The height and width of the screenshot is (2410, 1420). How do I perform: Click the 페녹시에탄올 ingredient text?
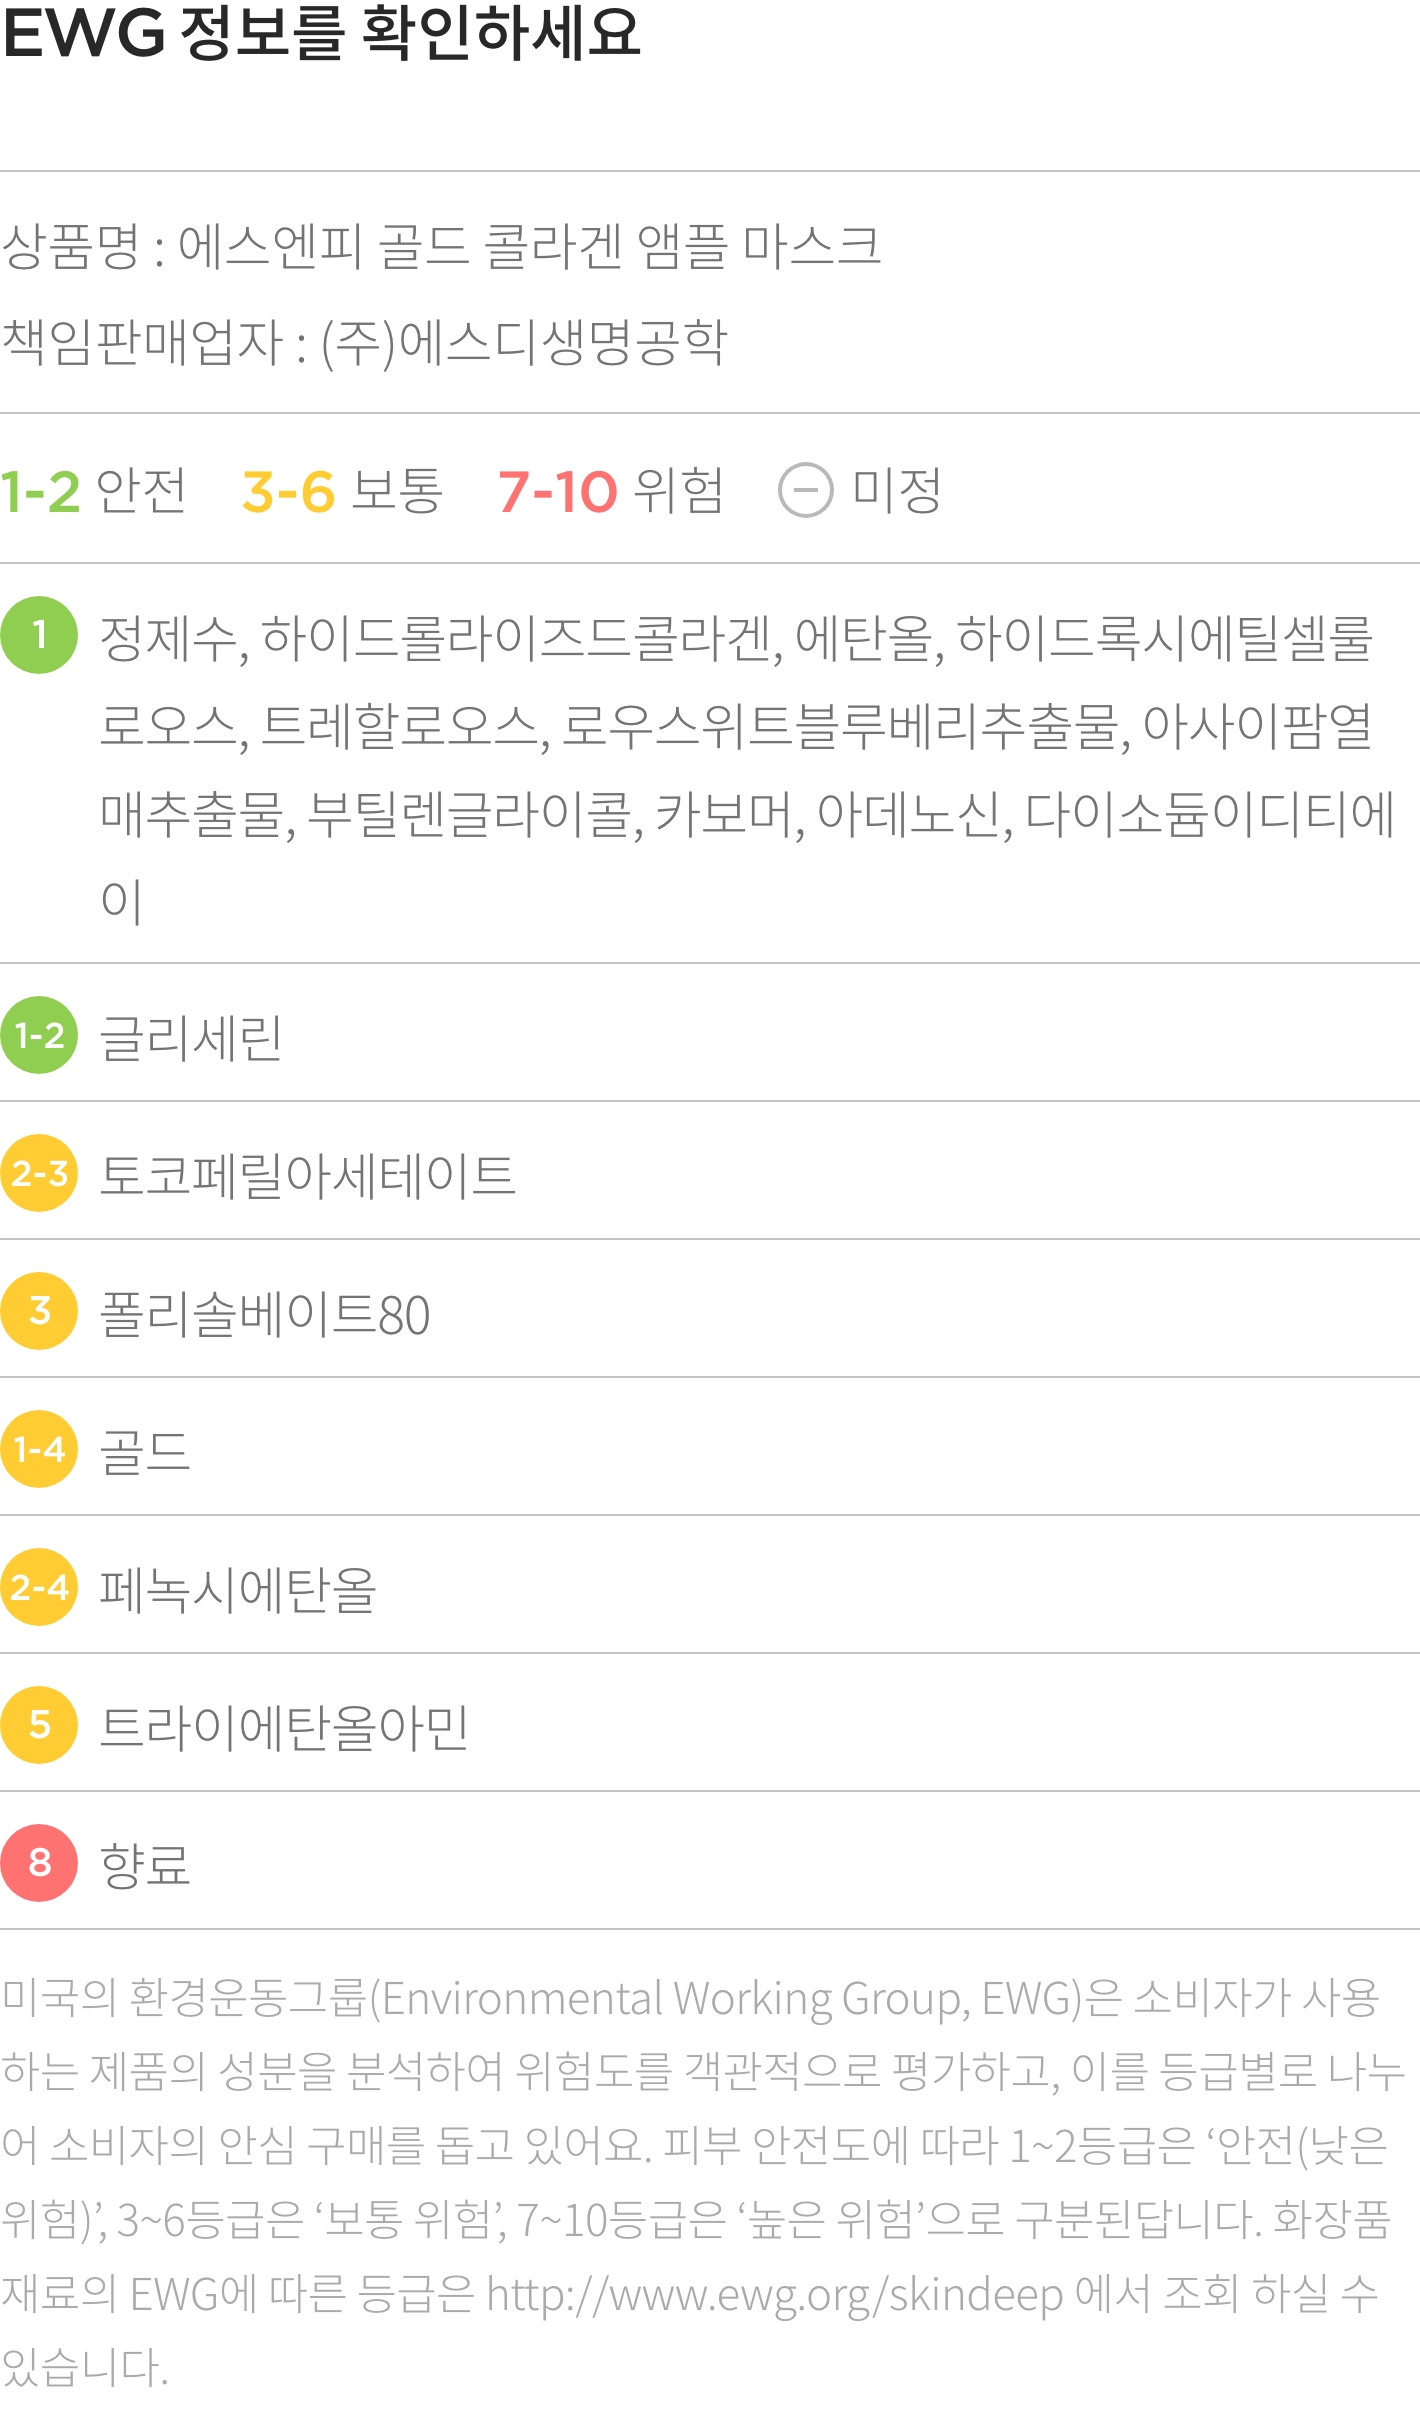238,1589
